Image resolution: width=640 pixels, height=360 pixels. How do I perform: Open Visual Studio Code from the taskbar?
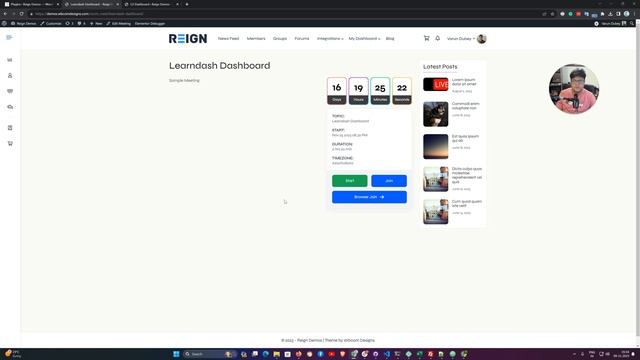[x=387, y=354]
